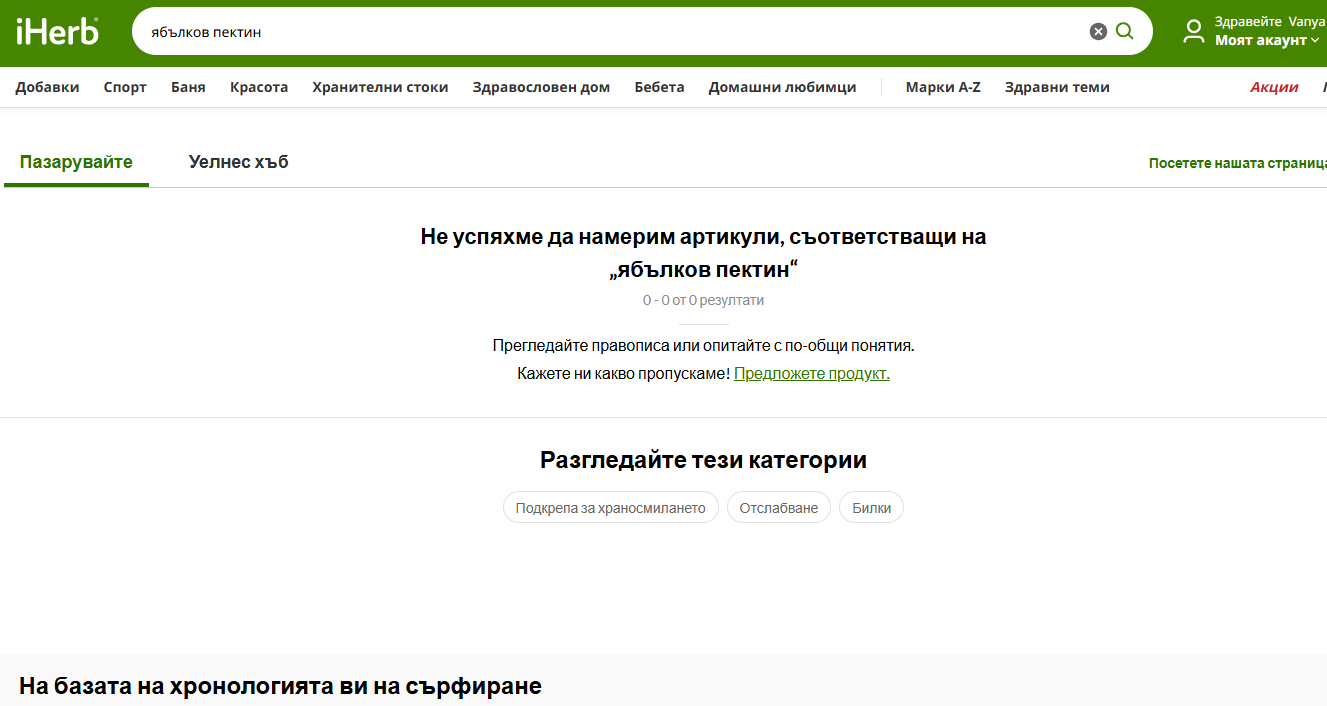Screen dimensions: 1327x706
Task: Switch to the Уелнес хъб tab
Action: (238, 162)
